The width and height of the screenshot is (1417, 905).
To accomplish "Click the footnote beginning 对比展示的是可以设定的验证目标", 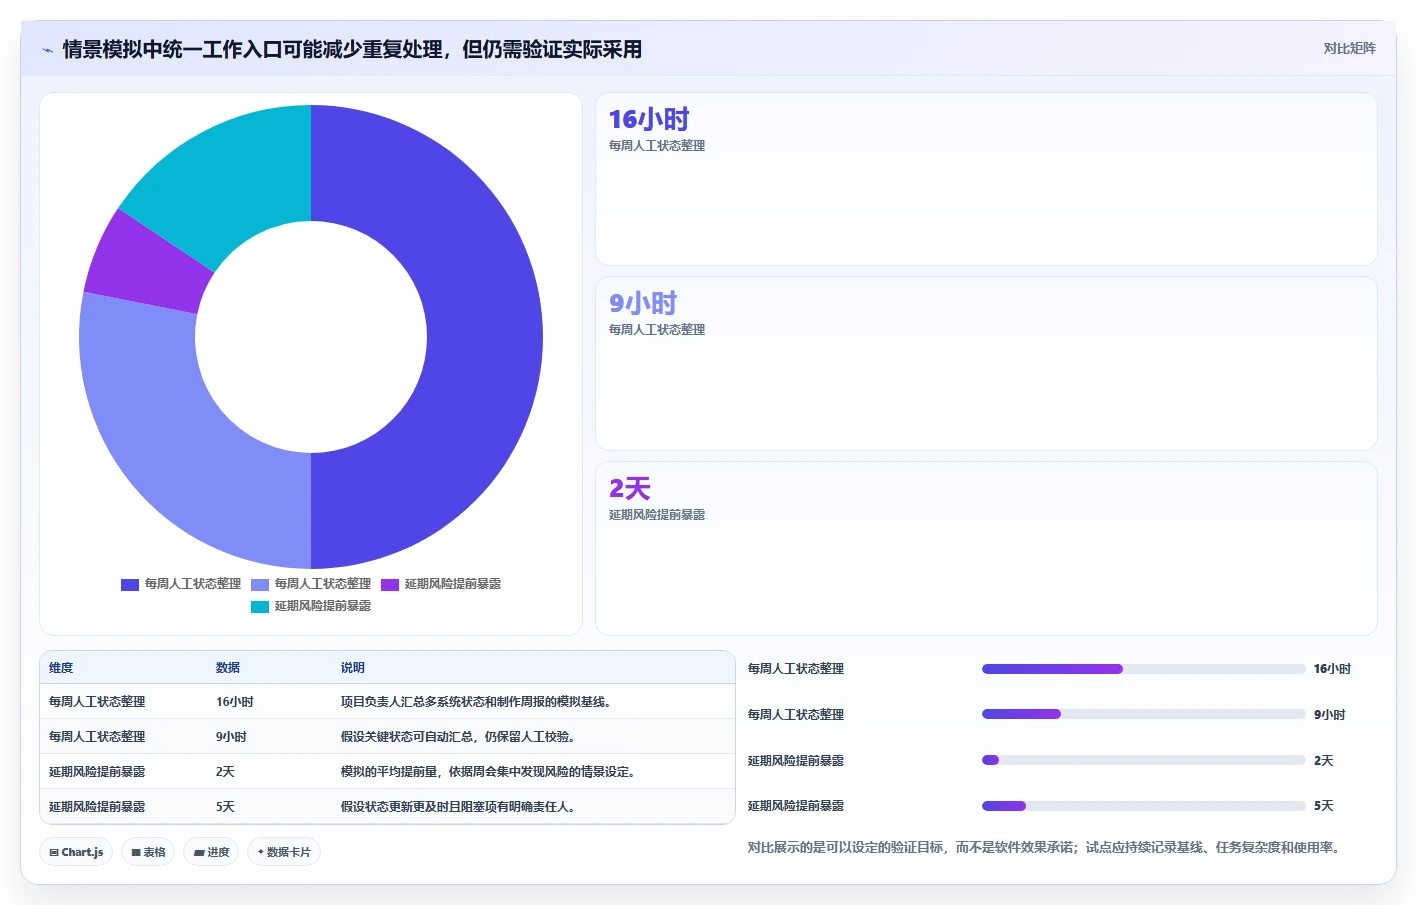I will [x=1046, y=847].
